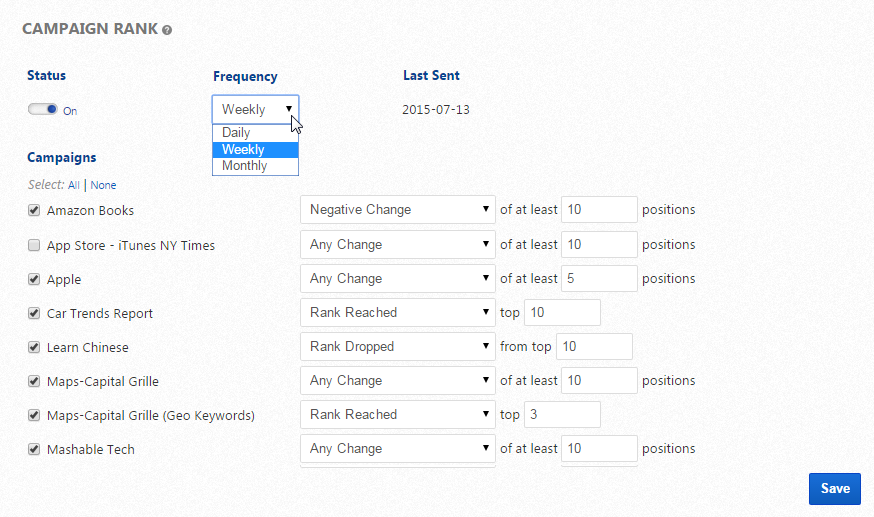Viewport: 874px width, 517px height.
Task: Toggle the Status switch off
Action: (x=44, y=110)
